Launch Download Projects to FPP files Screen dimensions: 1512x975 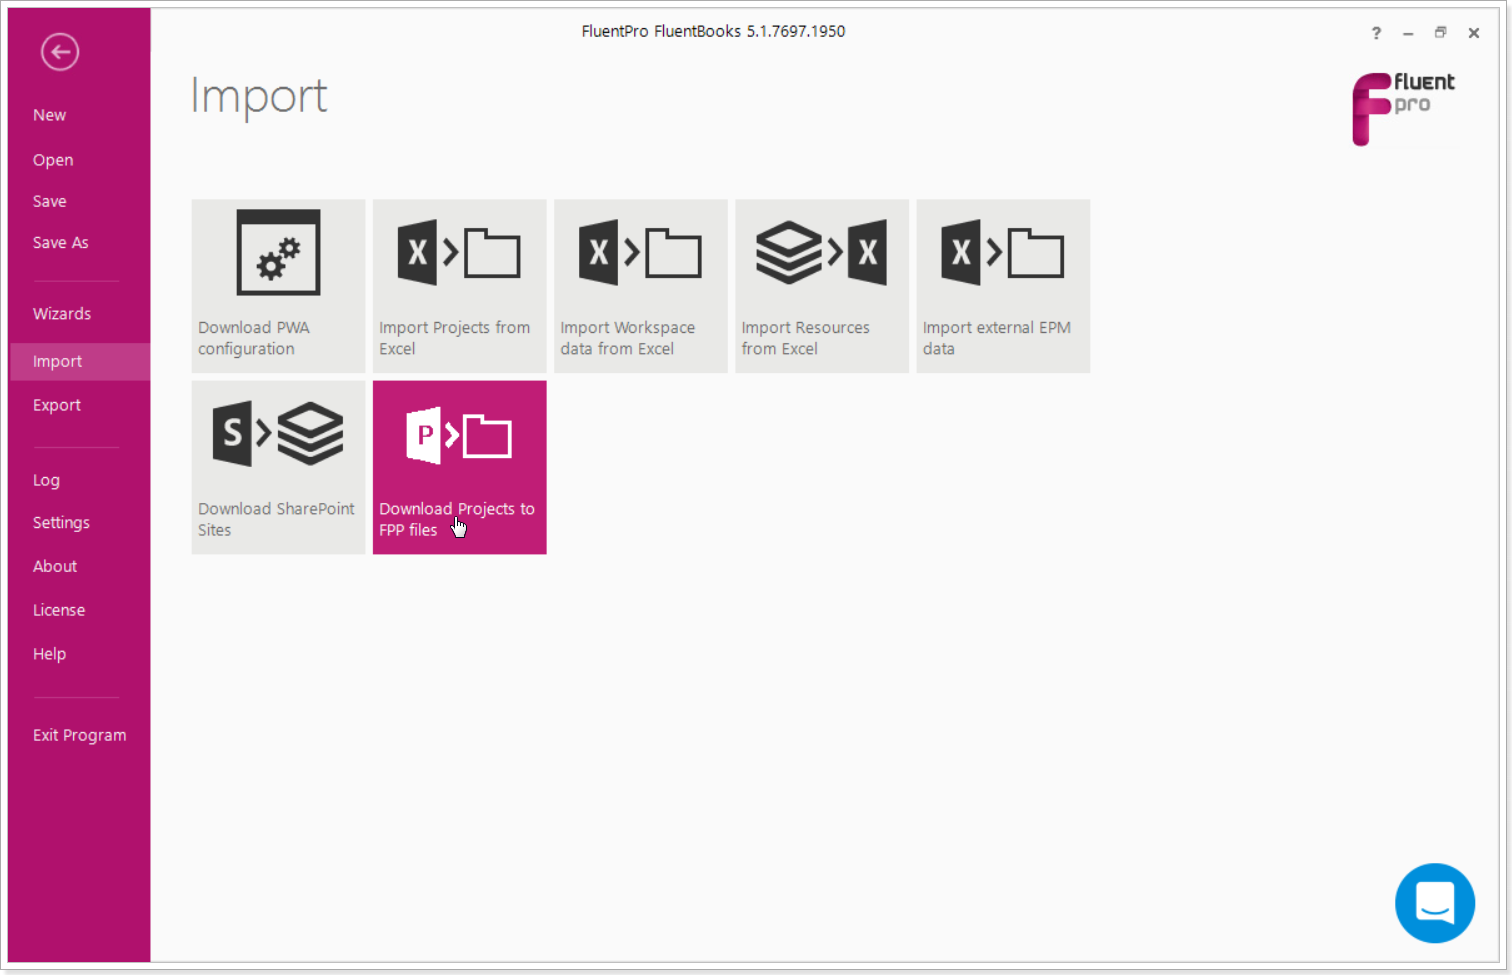(x=459, y=467)
